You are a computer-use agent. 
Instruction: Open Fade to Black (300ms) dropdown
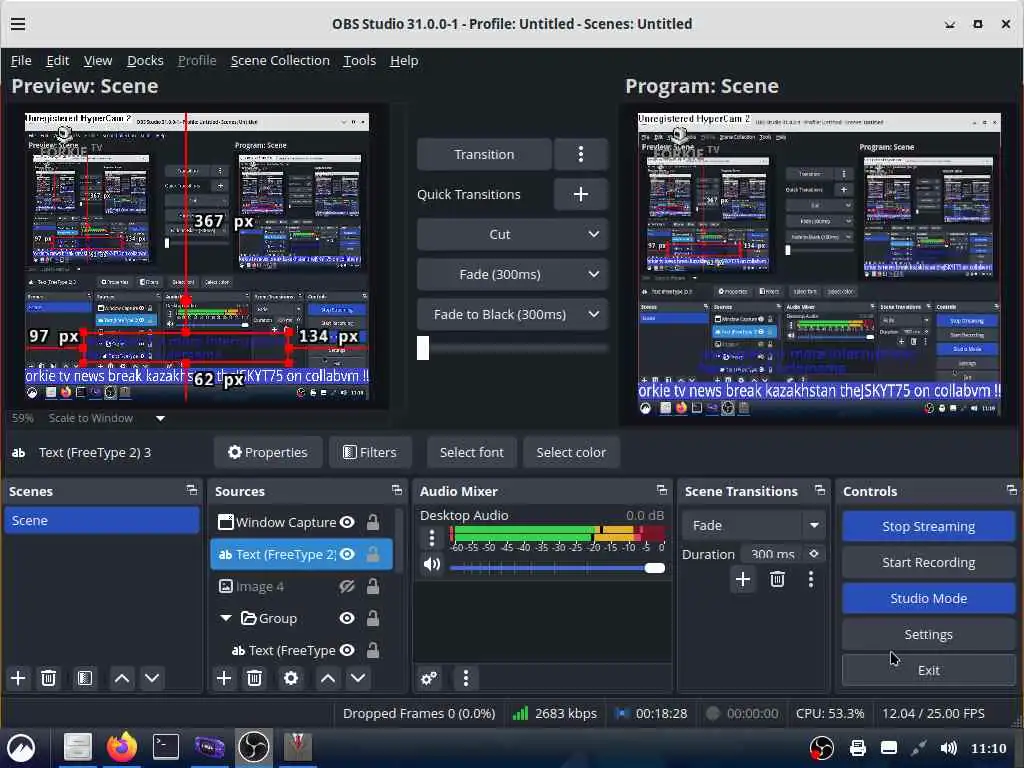coord(513,314)
